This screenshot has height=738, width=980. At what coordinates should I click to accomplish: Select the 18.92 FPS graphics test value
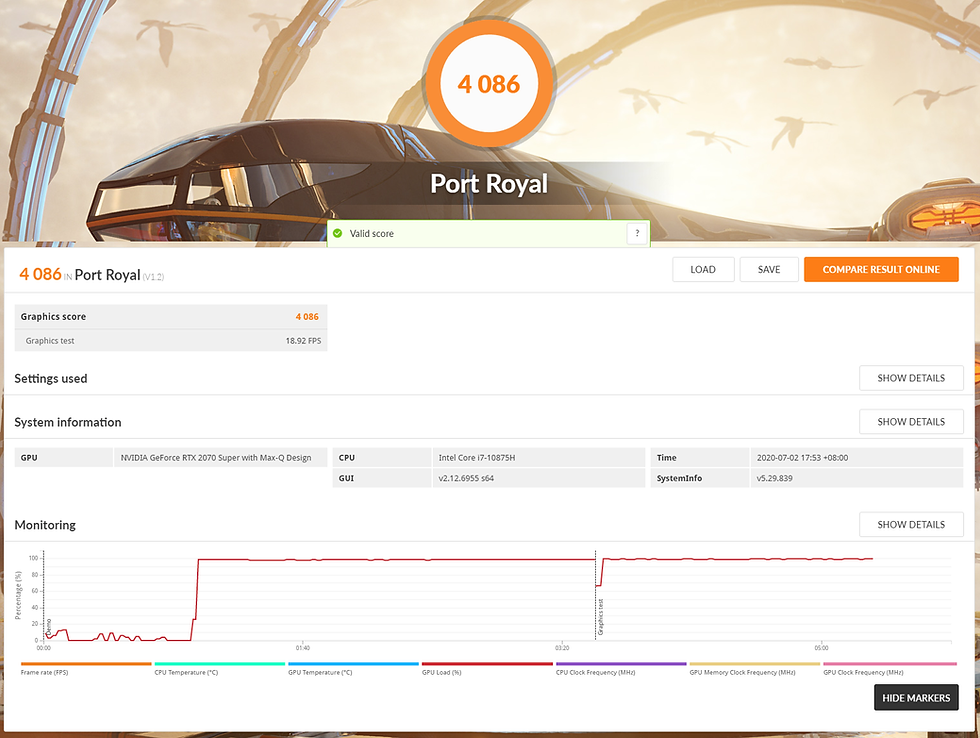[303, 341]
